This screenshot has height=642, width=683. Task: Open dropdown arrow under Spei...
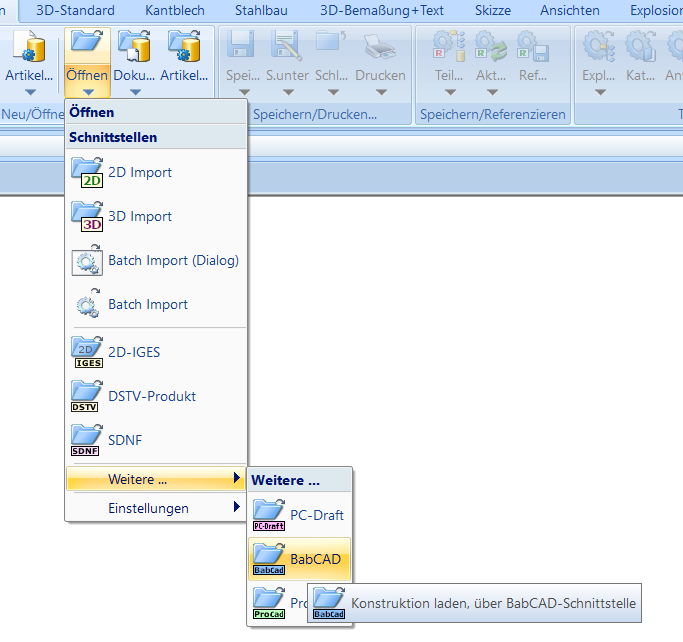coord(244,92)
